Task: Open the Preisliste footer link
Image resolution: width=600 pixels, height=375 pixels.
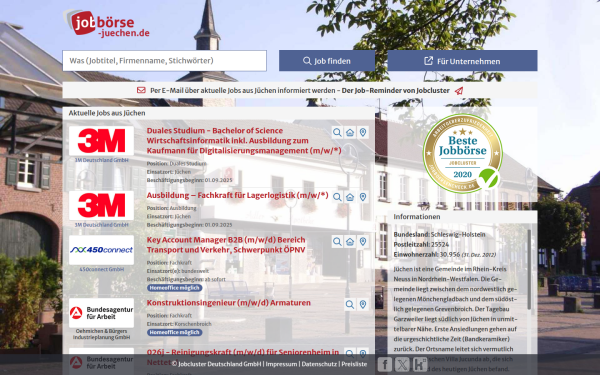Action: point(354,364)
